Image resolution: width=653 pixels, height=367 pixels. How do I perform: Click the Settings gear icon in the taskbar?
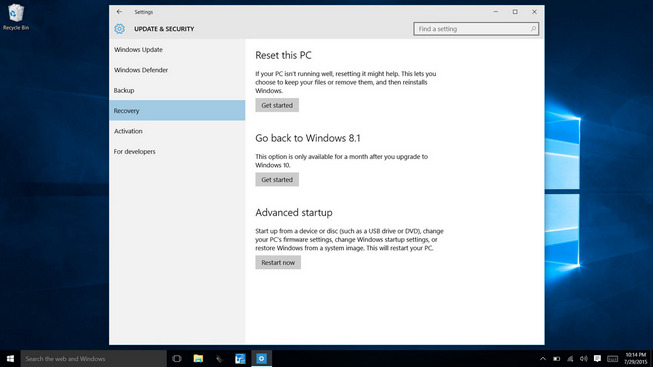tap(262, 359)
